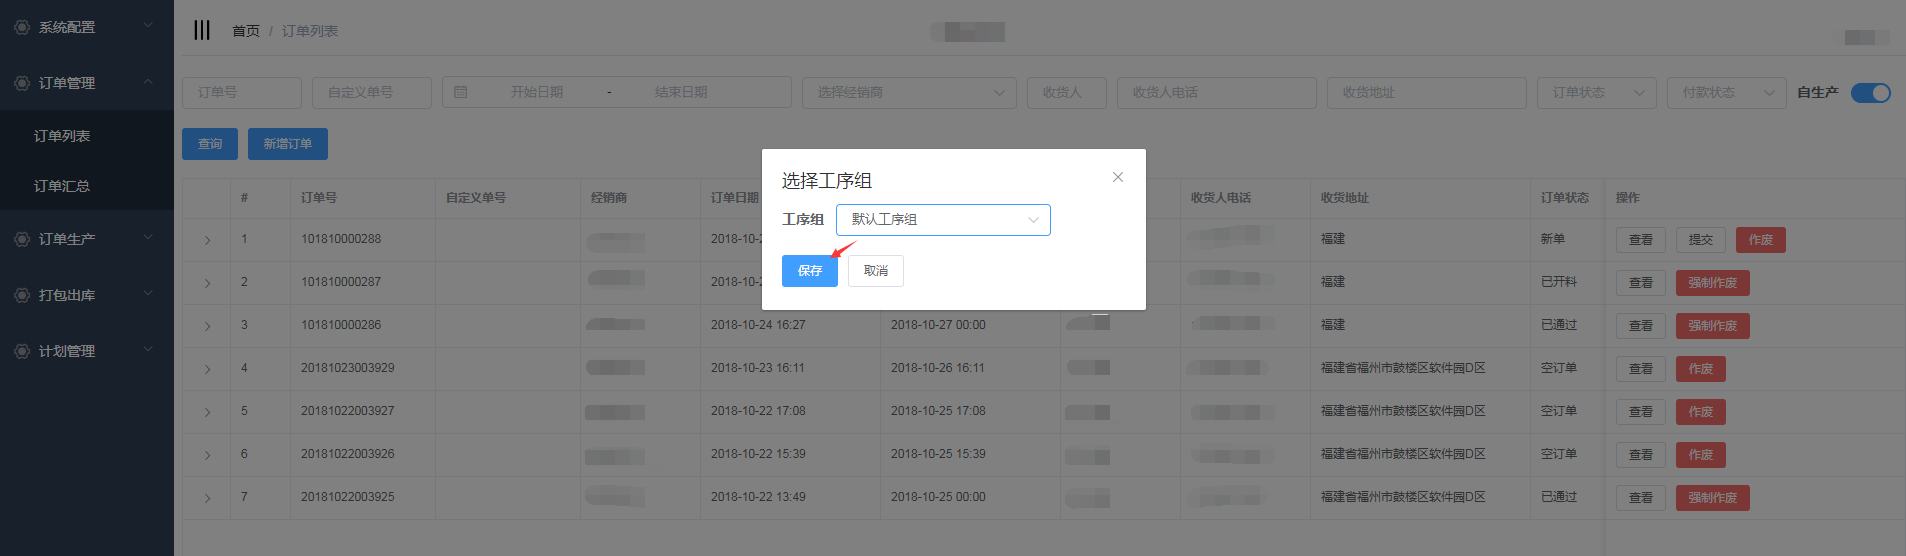Click the 订单生产 sidebar icon
1906x556 pixels.
pyautogui.click(x=22, y=239)
